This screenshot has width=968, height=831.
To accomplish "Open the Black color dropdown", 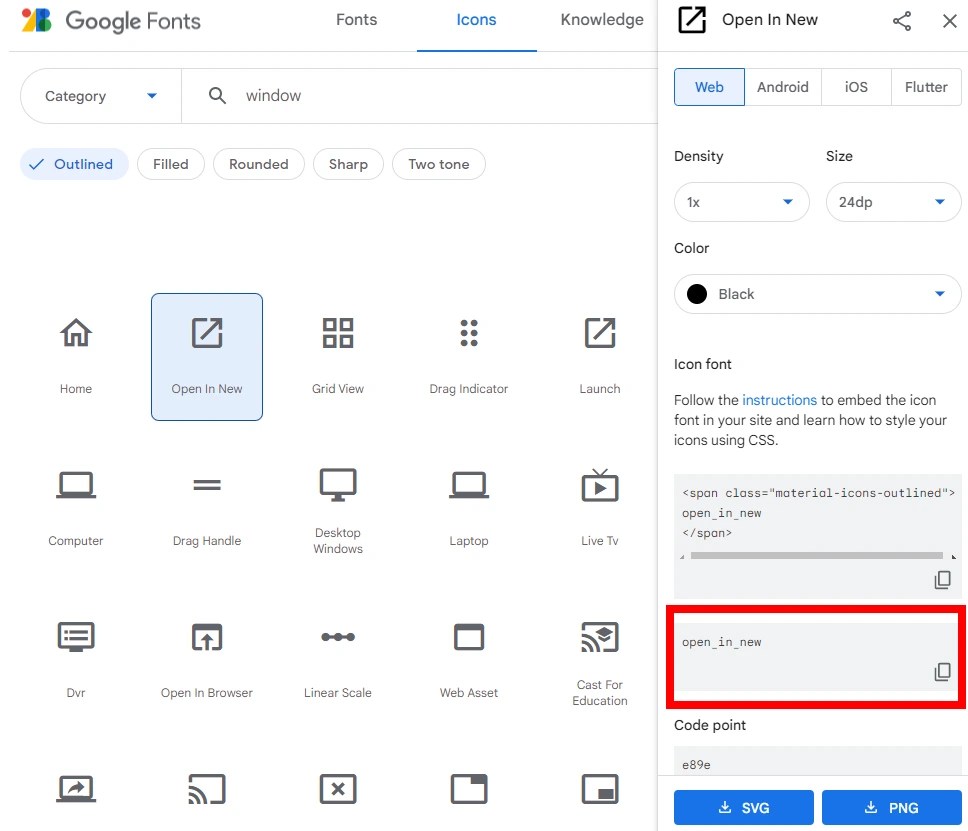I will (x=817, y=294).
